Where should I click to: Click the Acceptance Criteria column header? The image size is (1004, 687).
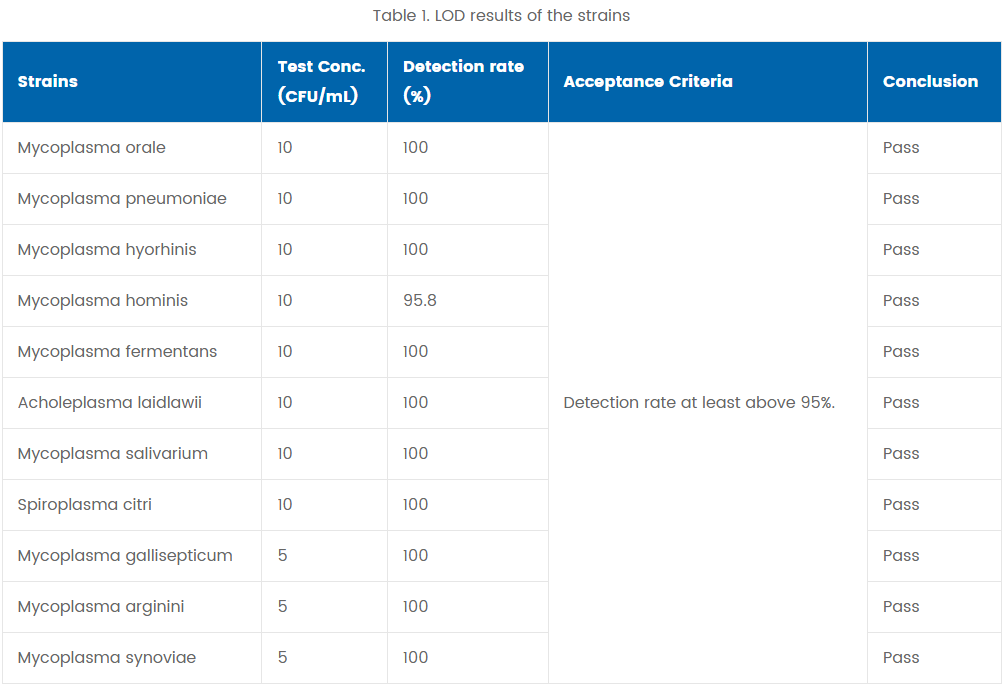[648, 82]
